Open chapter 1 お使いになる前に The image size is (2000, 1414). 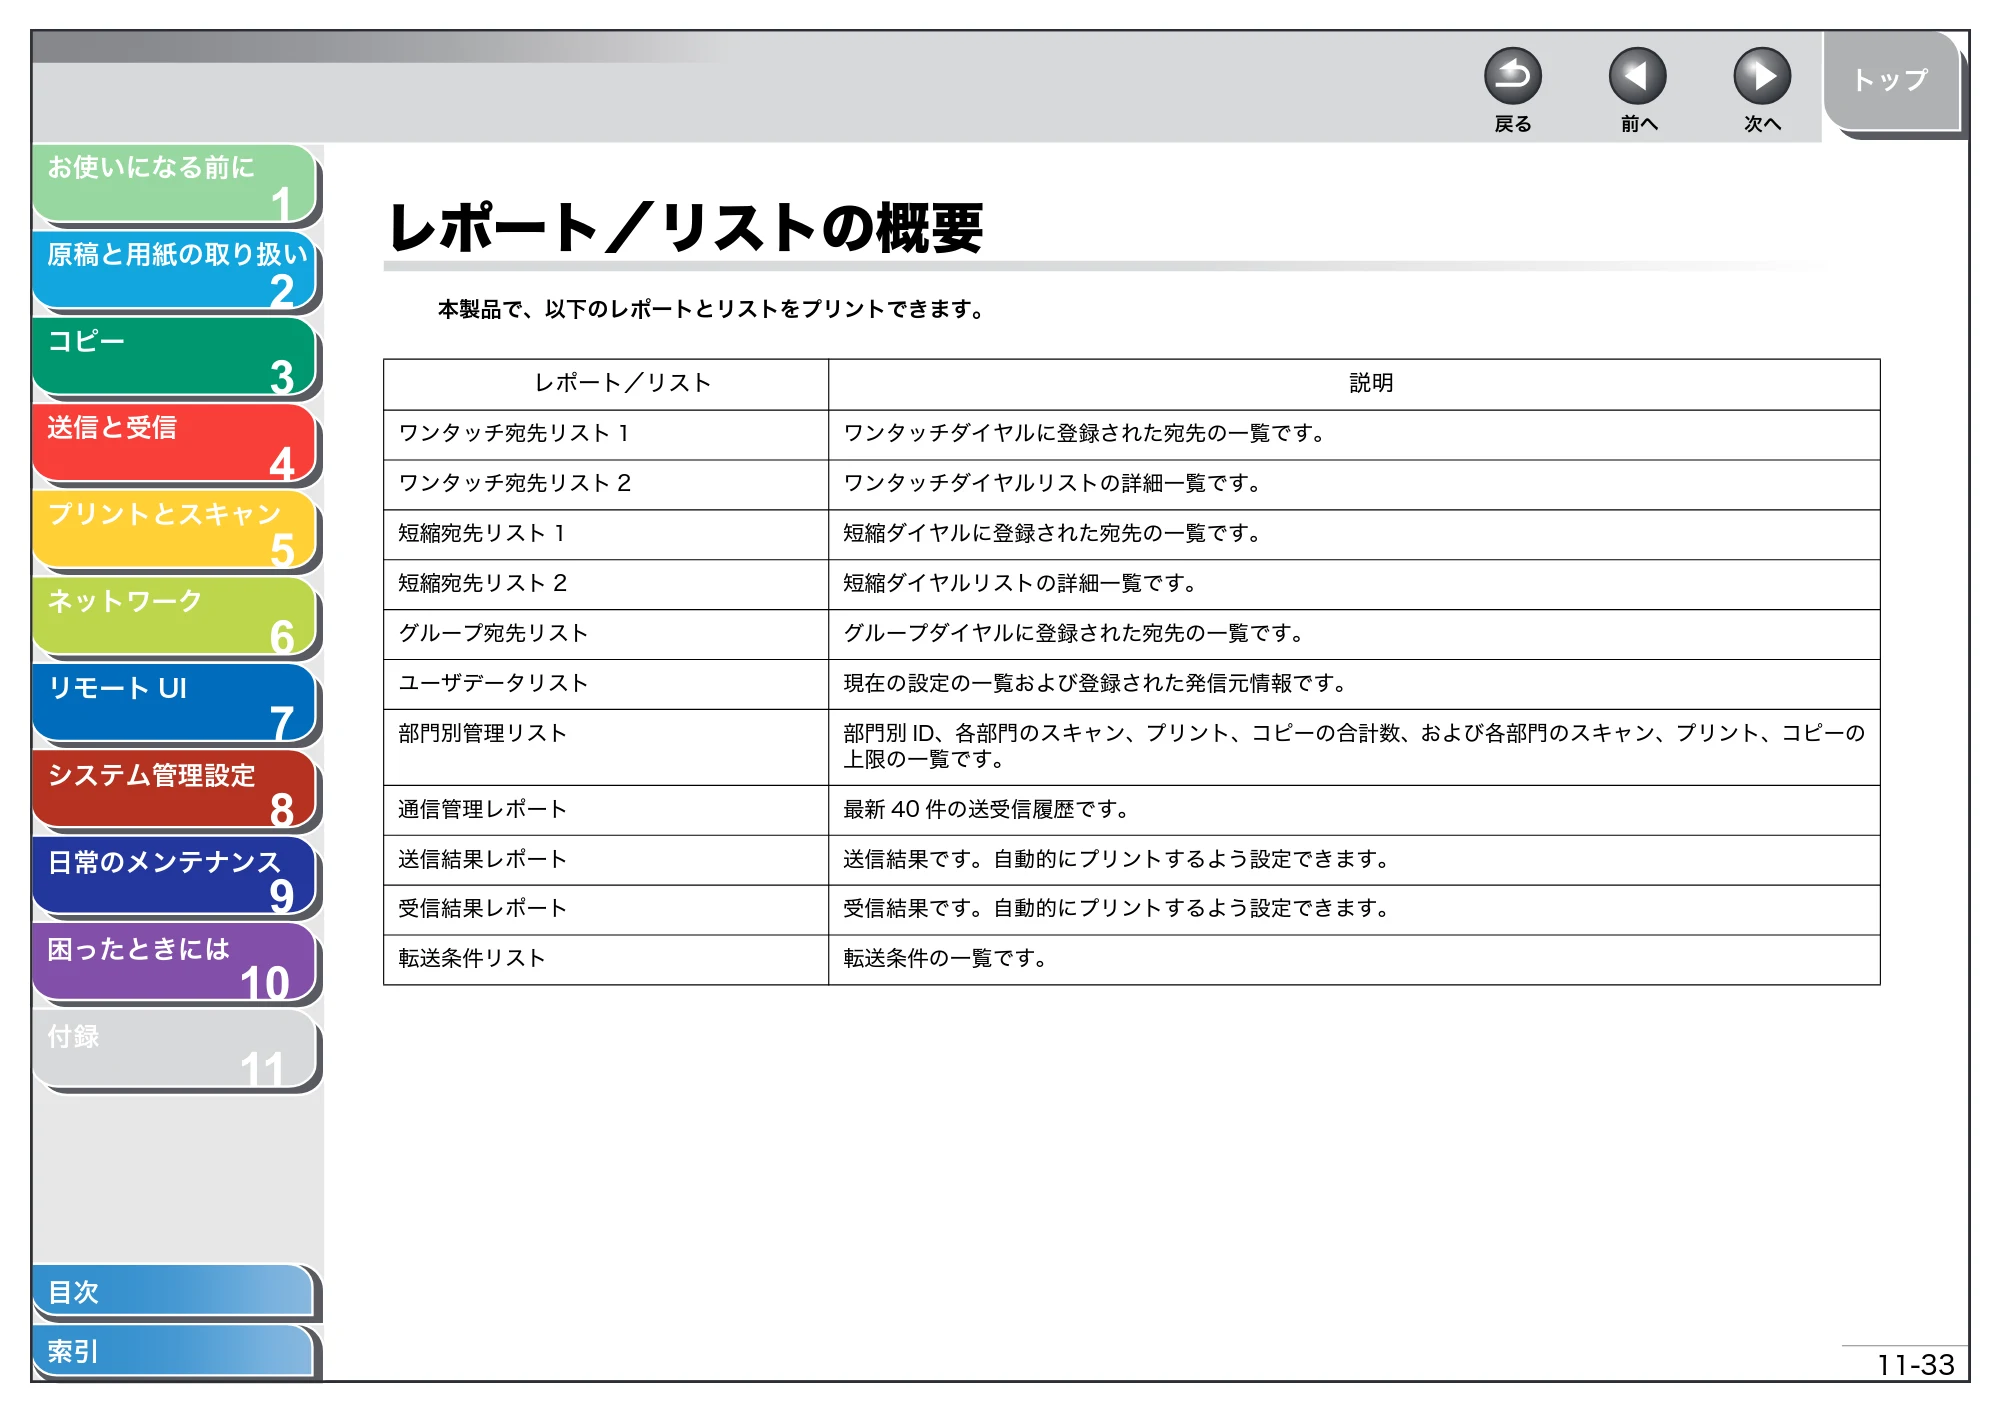tap(176, 183)
